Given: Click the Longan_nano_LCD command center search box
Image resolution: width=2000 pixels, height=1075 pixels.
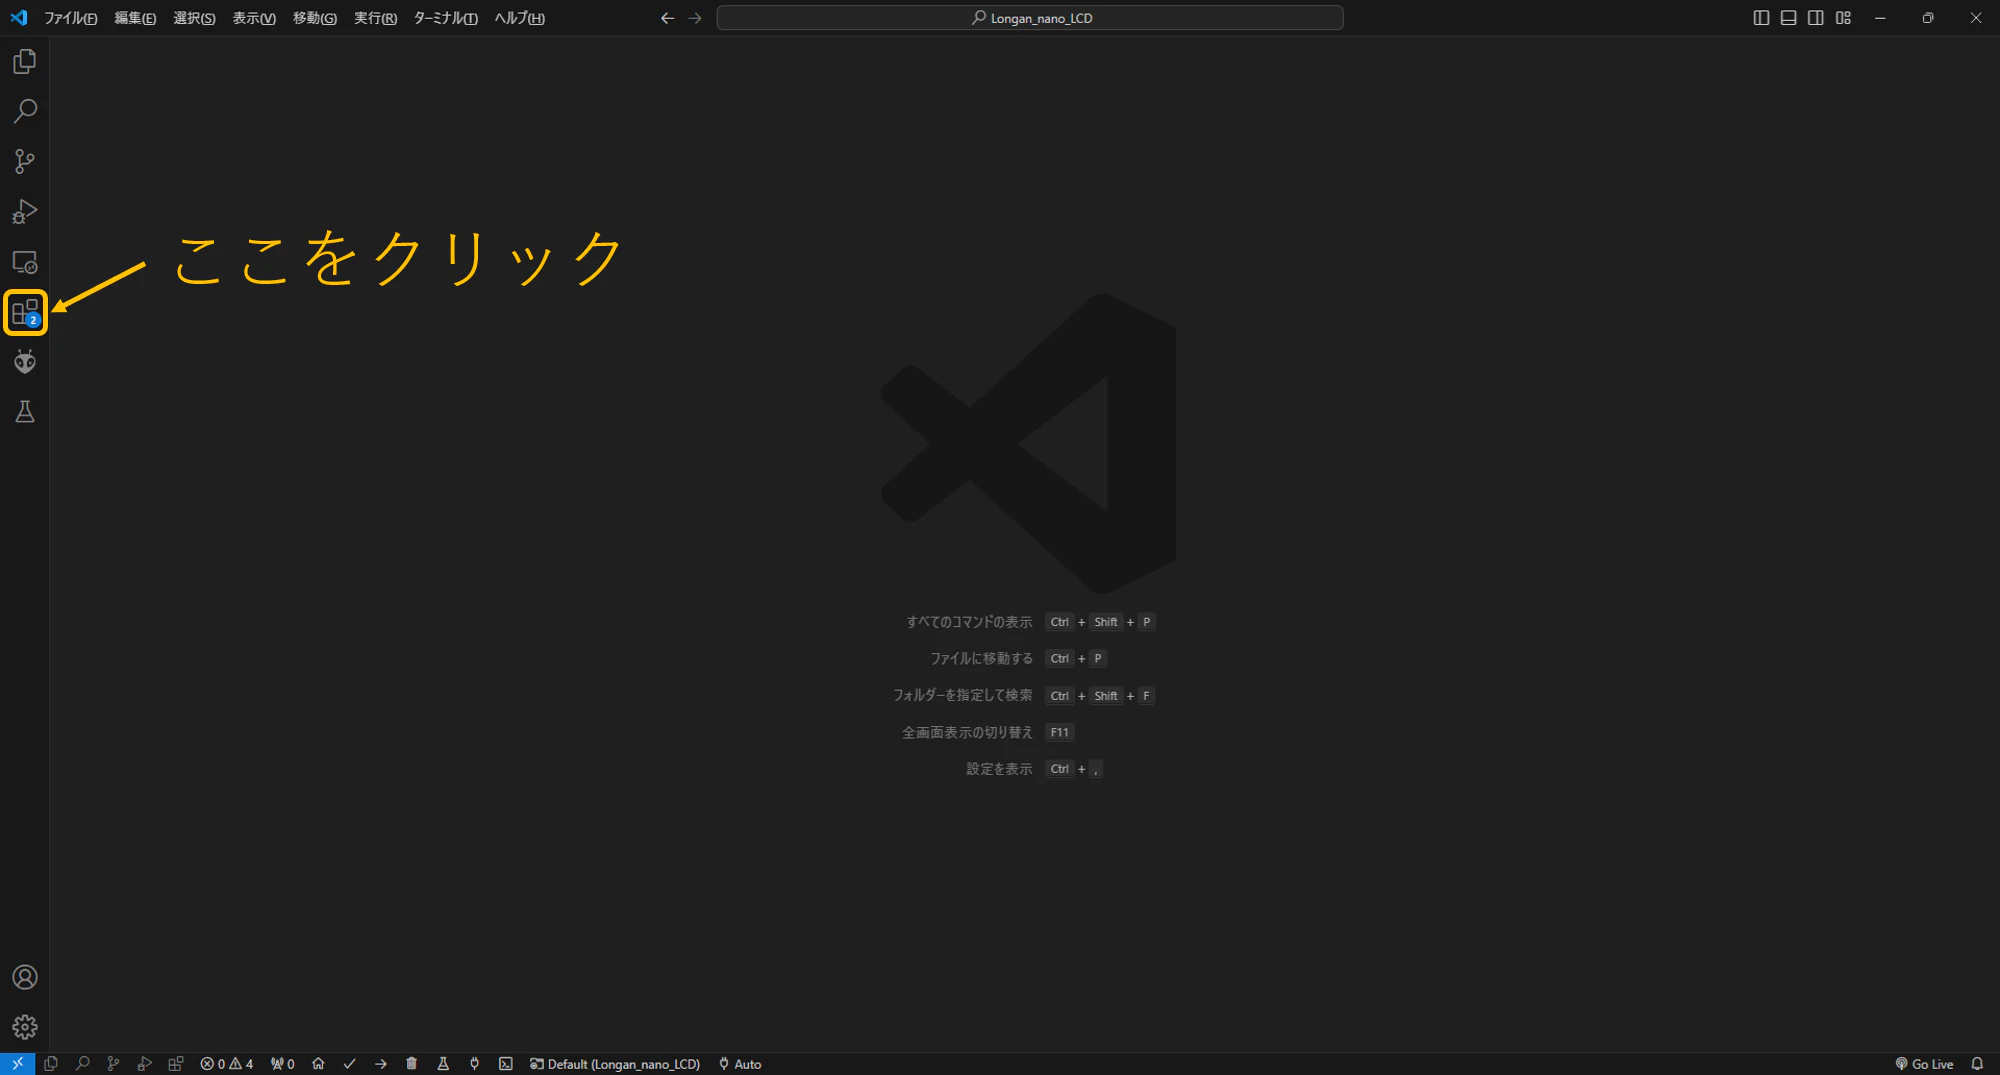Looking at the screenshot, I should click(x=1030, y=18).
